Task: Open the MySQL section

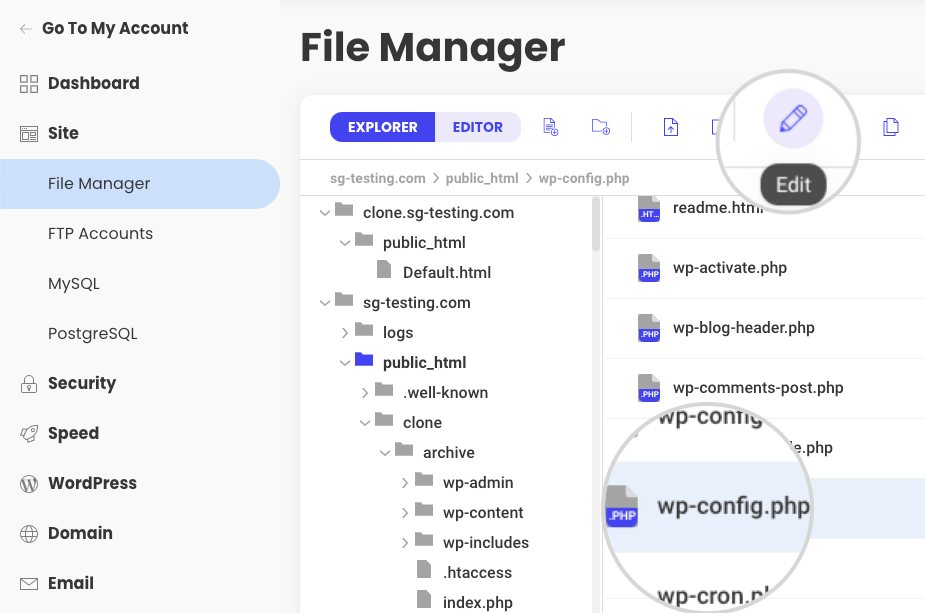Action: [74, 283]
